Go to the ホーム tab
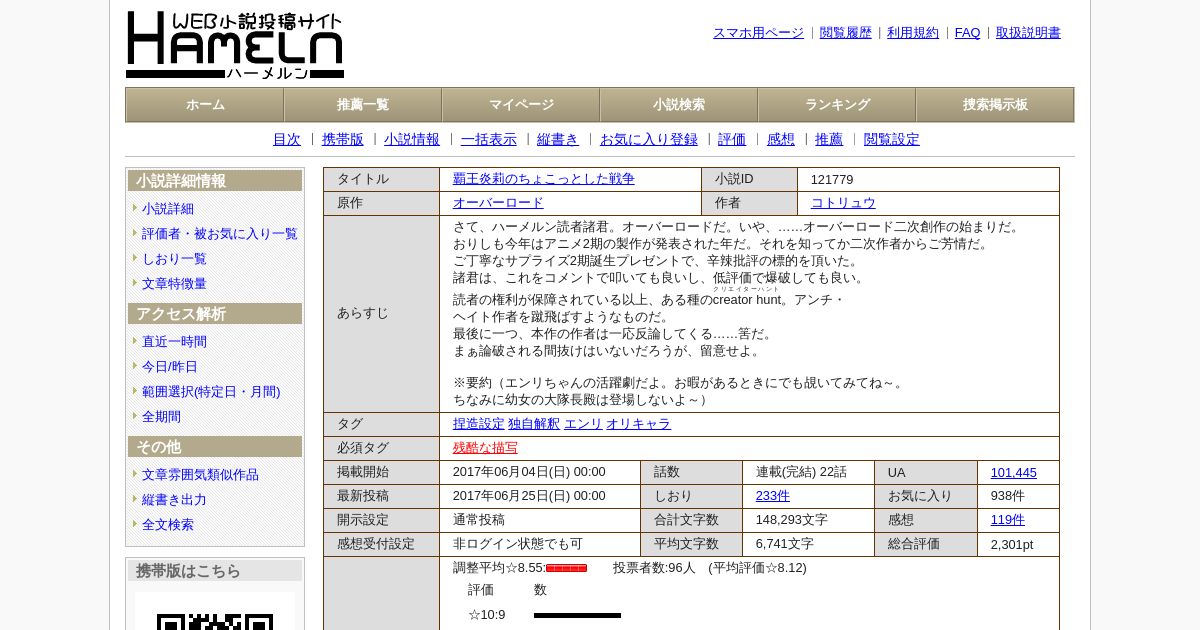The image size is (1200, 630). pos(205,105)
